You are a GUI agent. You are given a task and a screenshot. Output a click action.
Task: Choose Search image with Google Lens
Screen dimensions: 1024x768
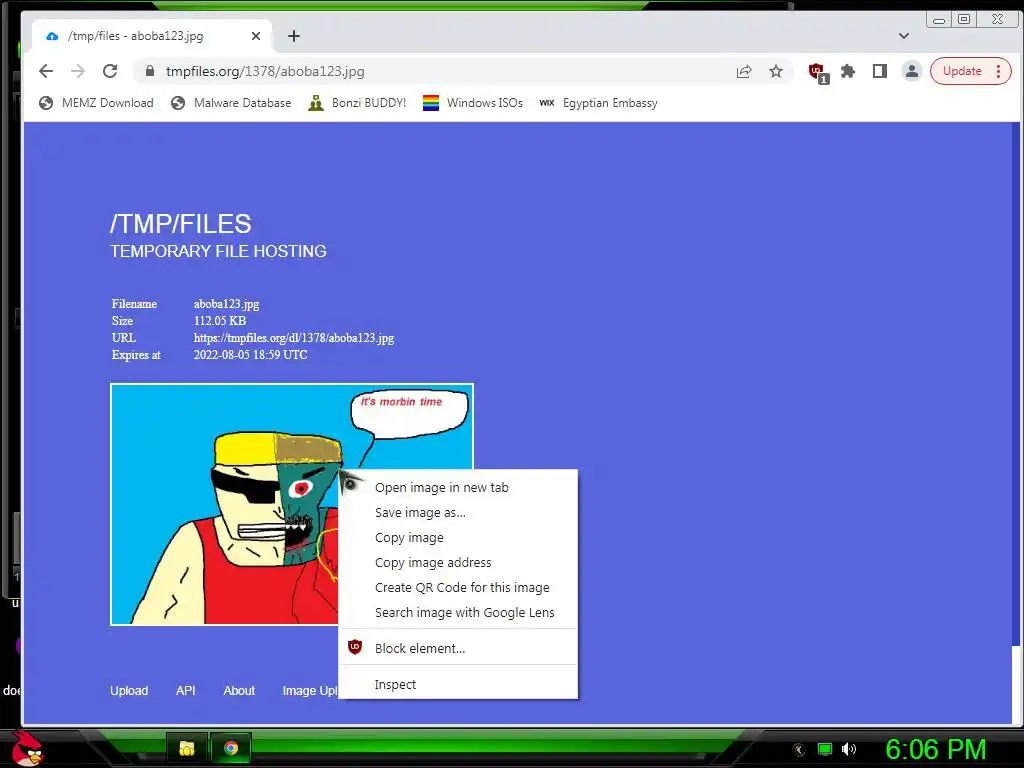[x=458, y=613]
